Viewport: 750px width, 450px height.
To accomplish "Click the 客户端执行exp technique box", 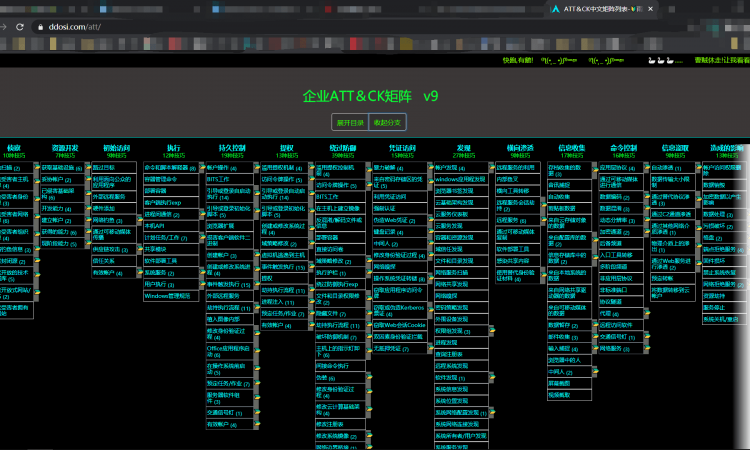I will [x=171, y=203].
